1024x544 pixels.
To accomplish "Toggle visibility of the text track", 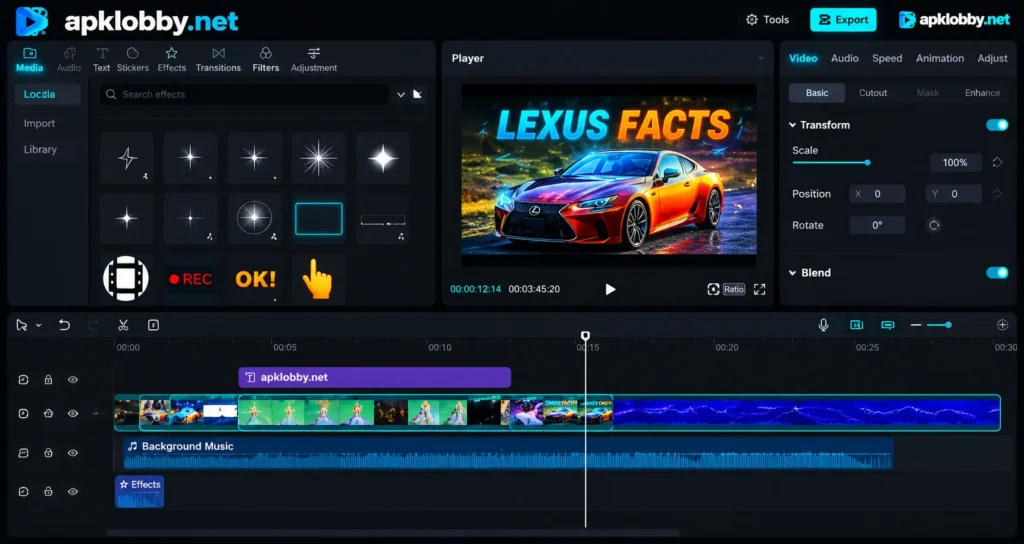I will point(72,379).
